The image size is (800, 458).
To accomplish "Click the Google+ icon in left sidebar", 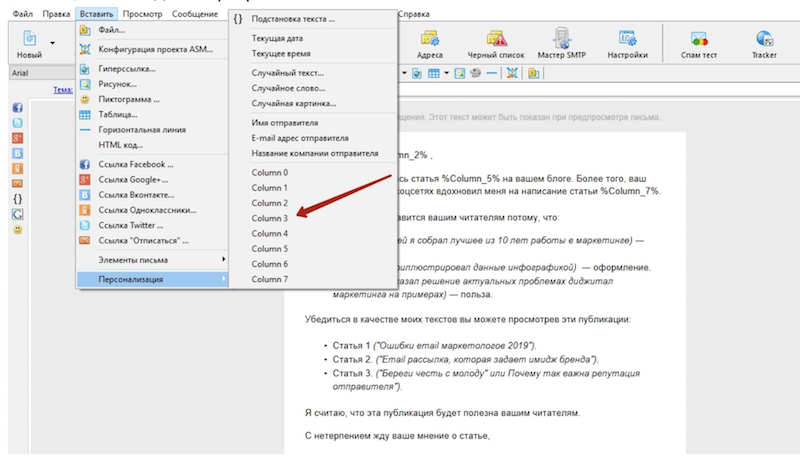I will [17, 138].
